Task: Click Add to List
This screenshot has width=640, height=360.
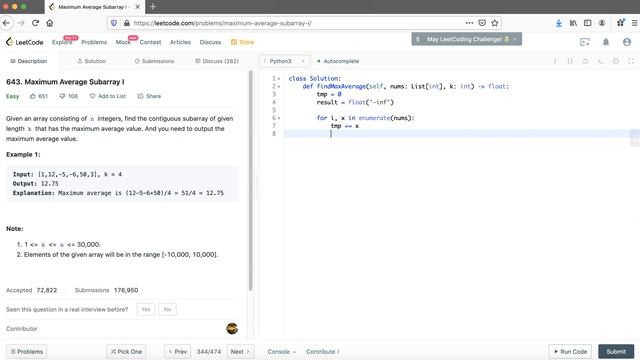Action: (x=108, y=96)
